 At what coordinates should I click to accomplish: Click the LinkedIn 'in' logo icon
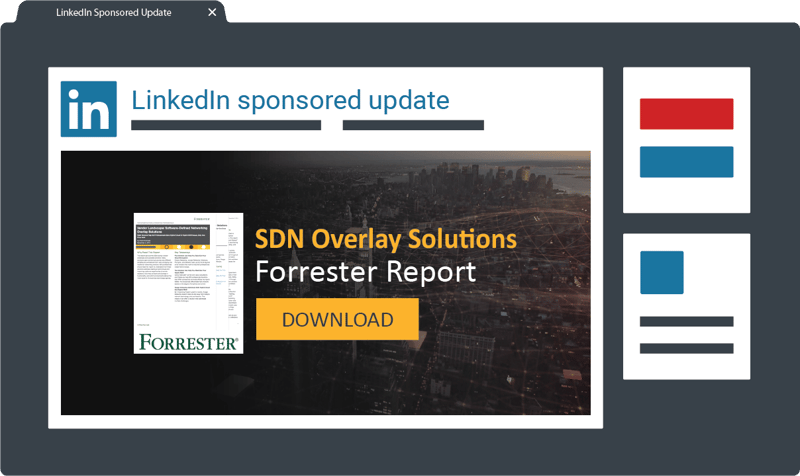89,109
